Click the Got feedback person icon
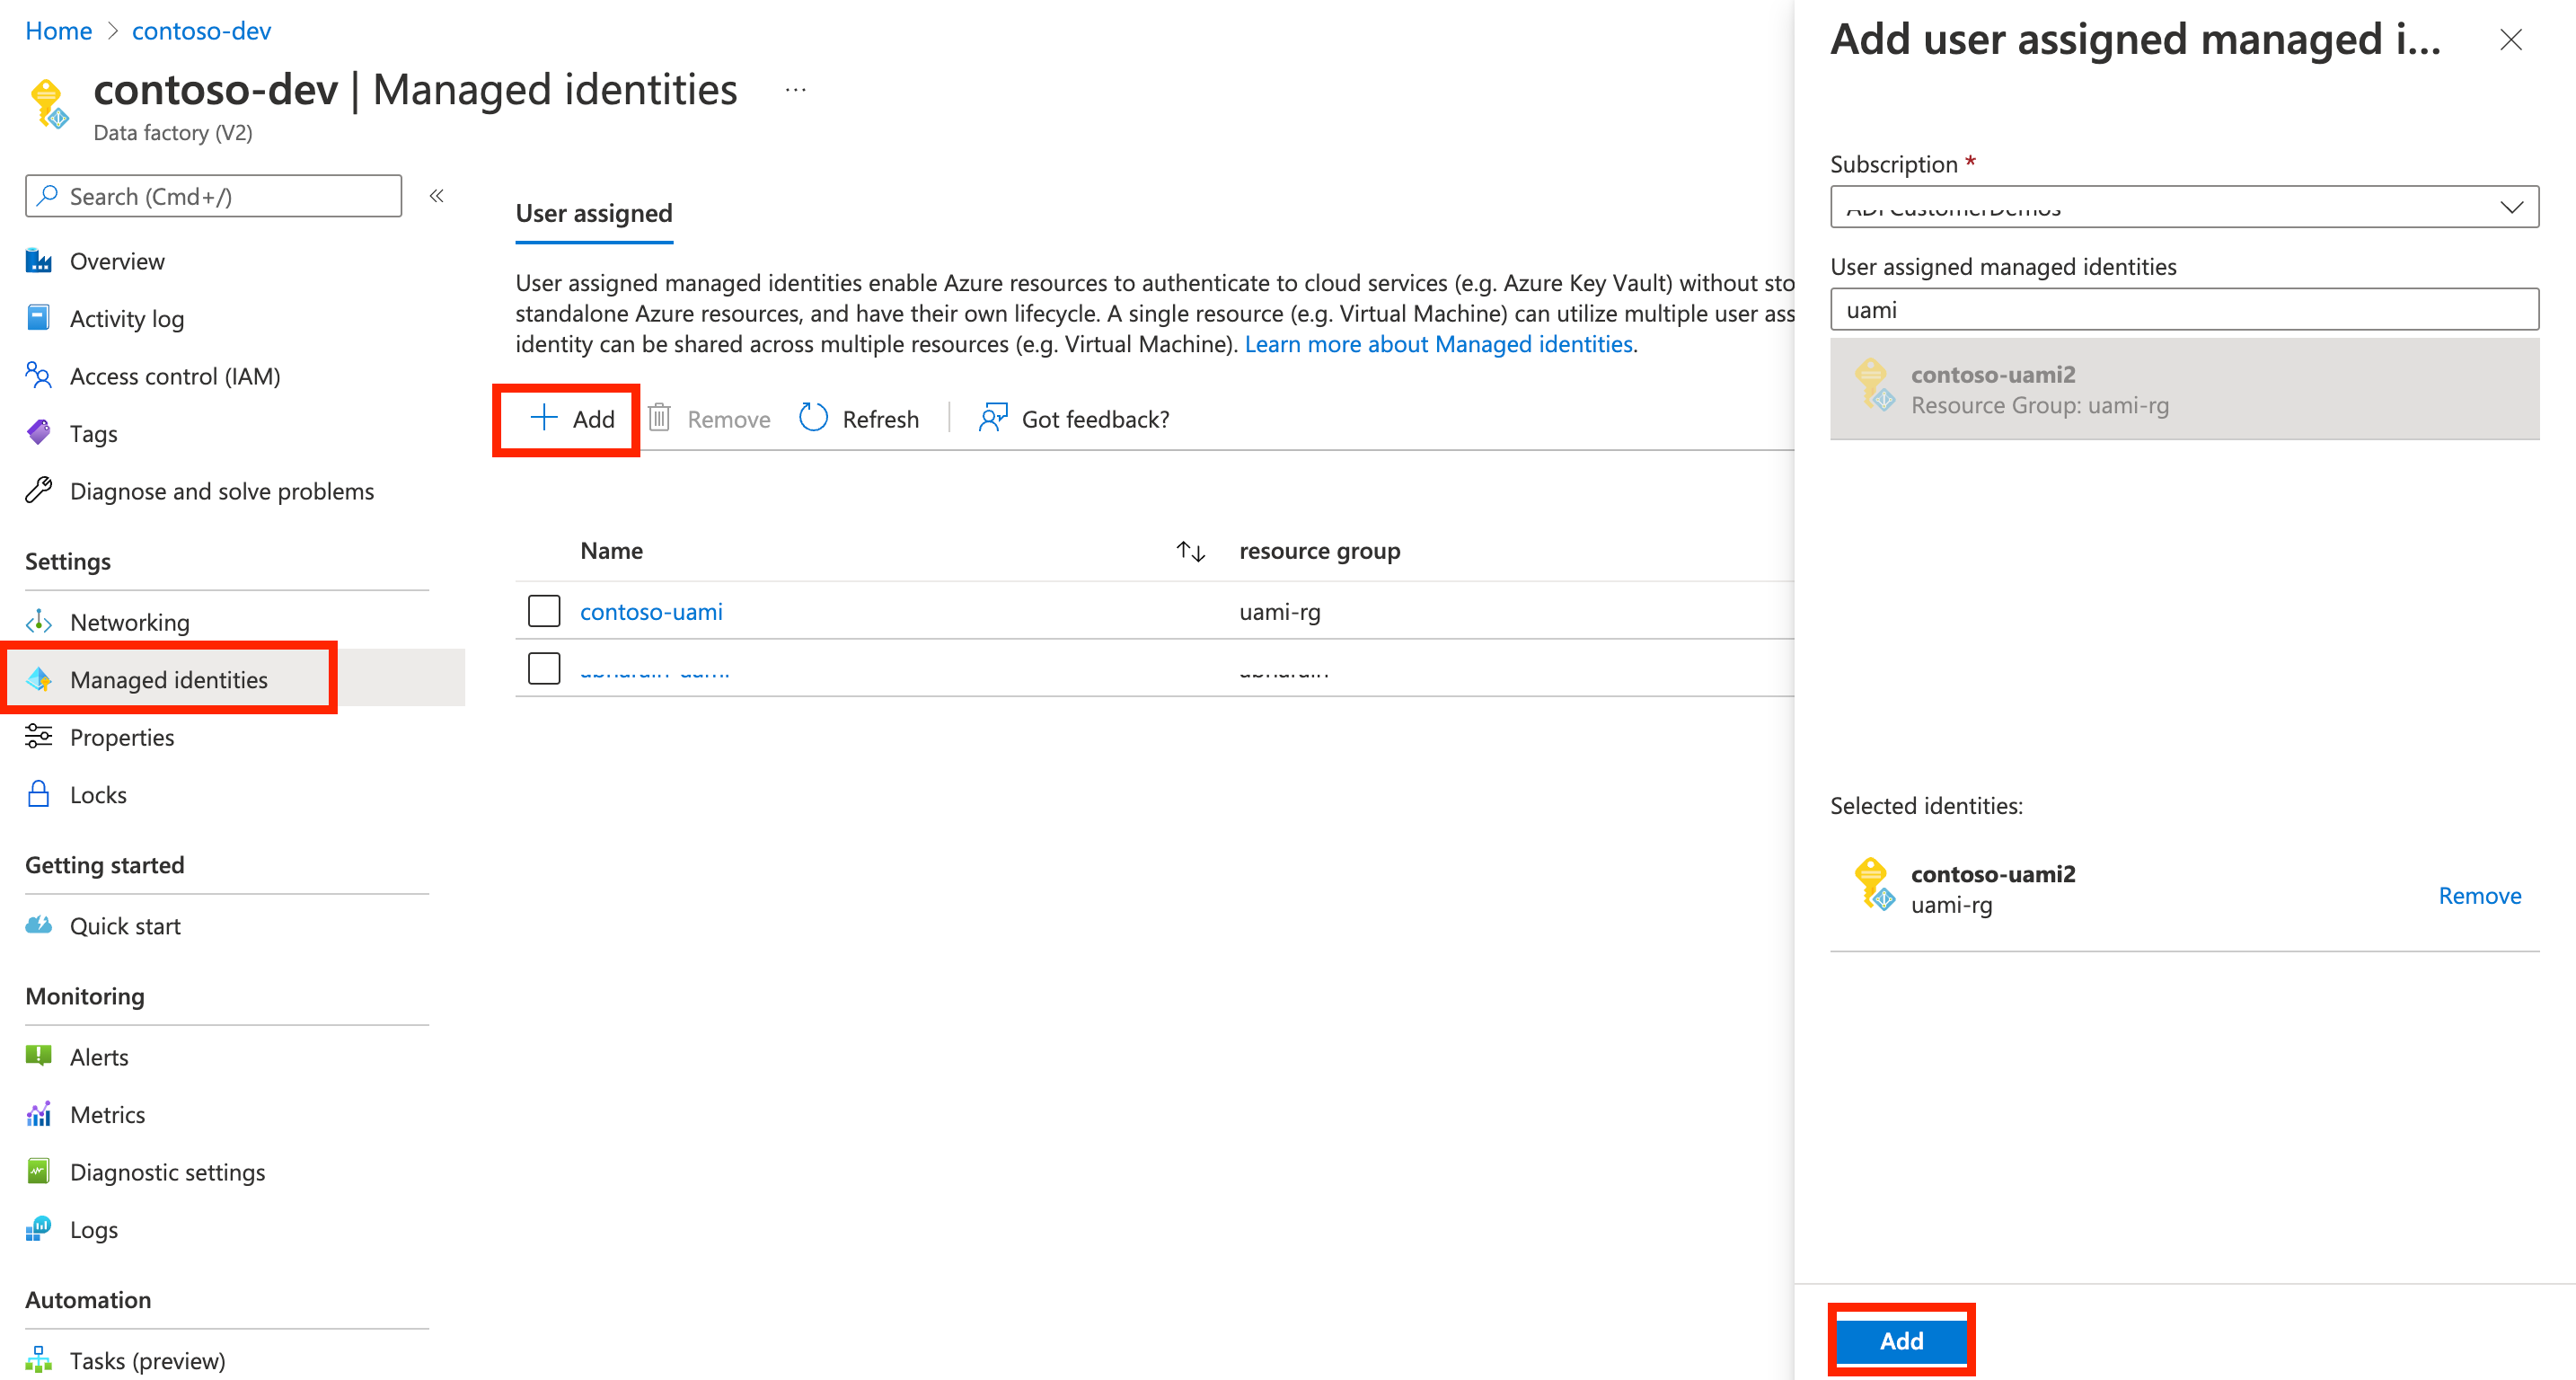The width and height of the screenshot is (2576, 1380). click(992, 418)
